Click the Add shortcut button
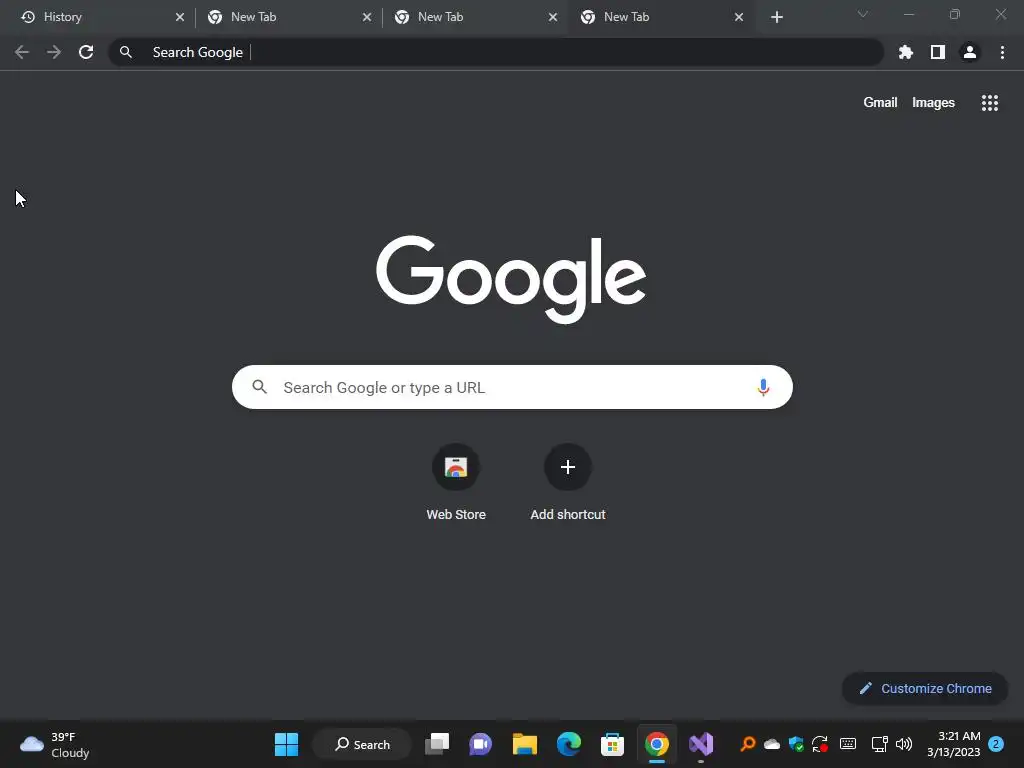 [x=568, y=483]
